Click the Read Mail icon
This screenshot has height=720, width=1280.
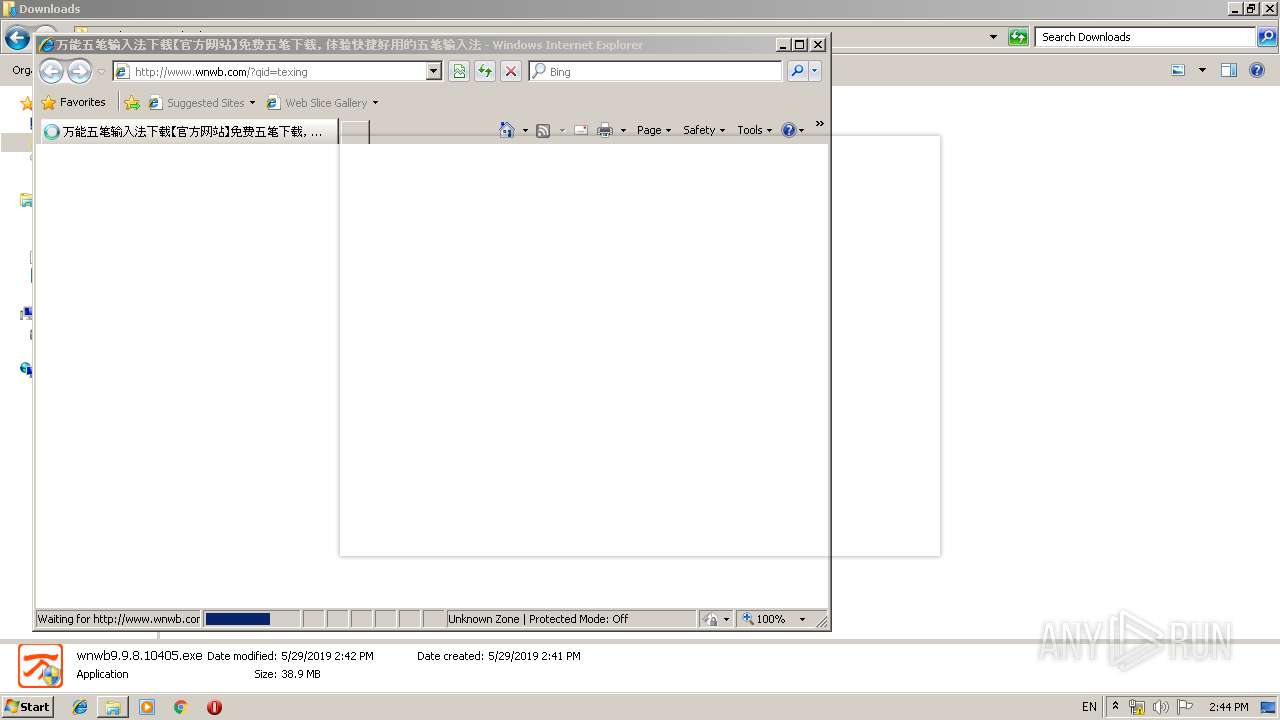tap(581, 130)
